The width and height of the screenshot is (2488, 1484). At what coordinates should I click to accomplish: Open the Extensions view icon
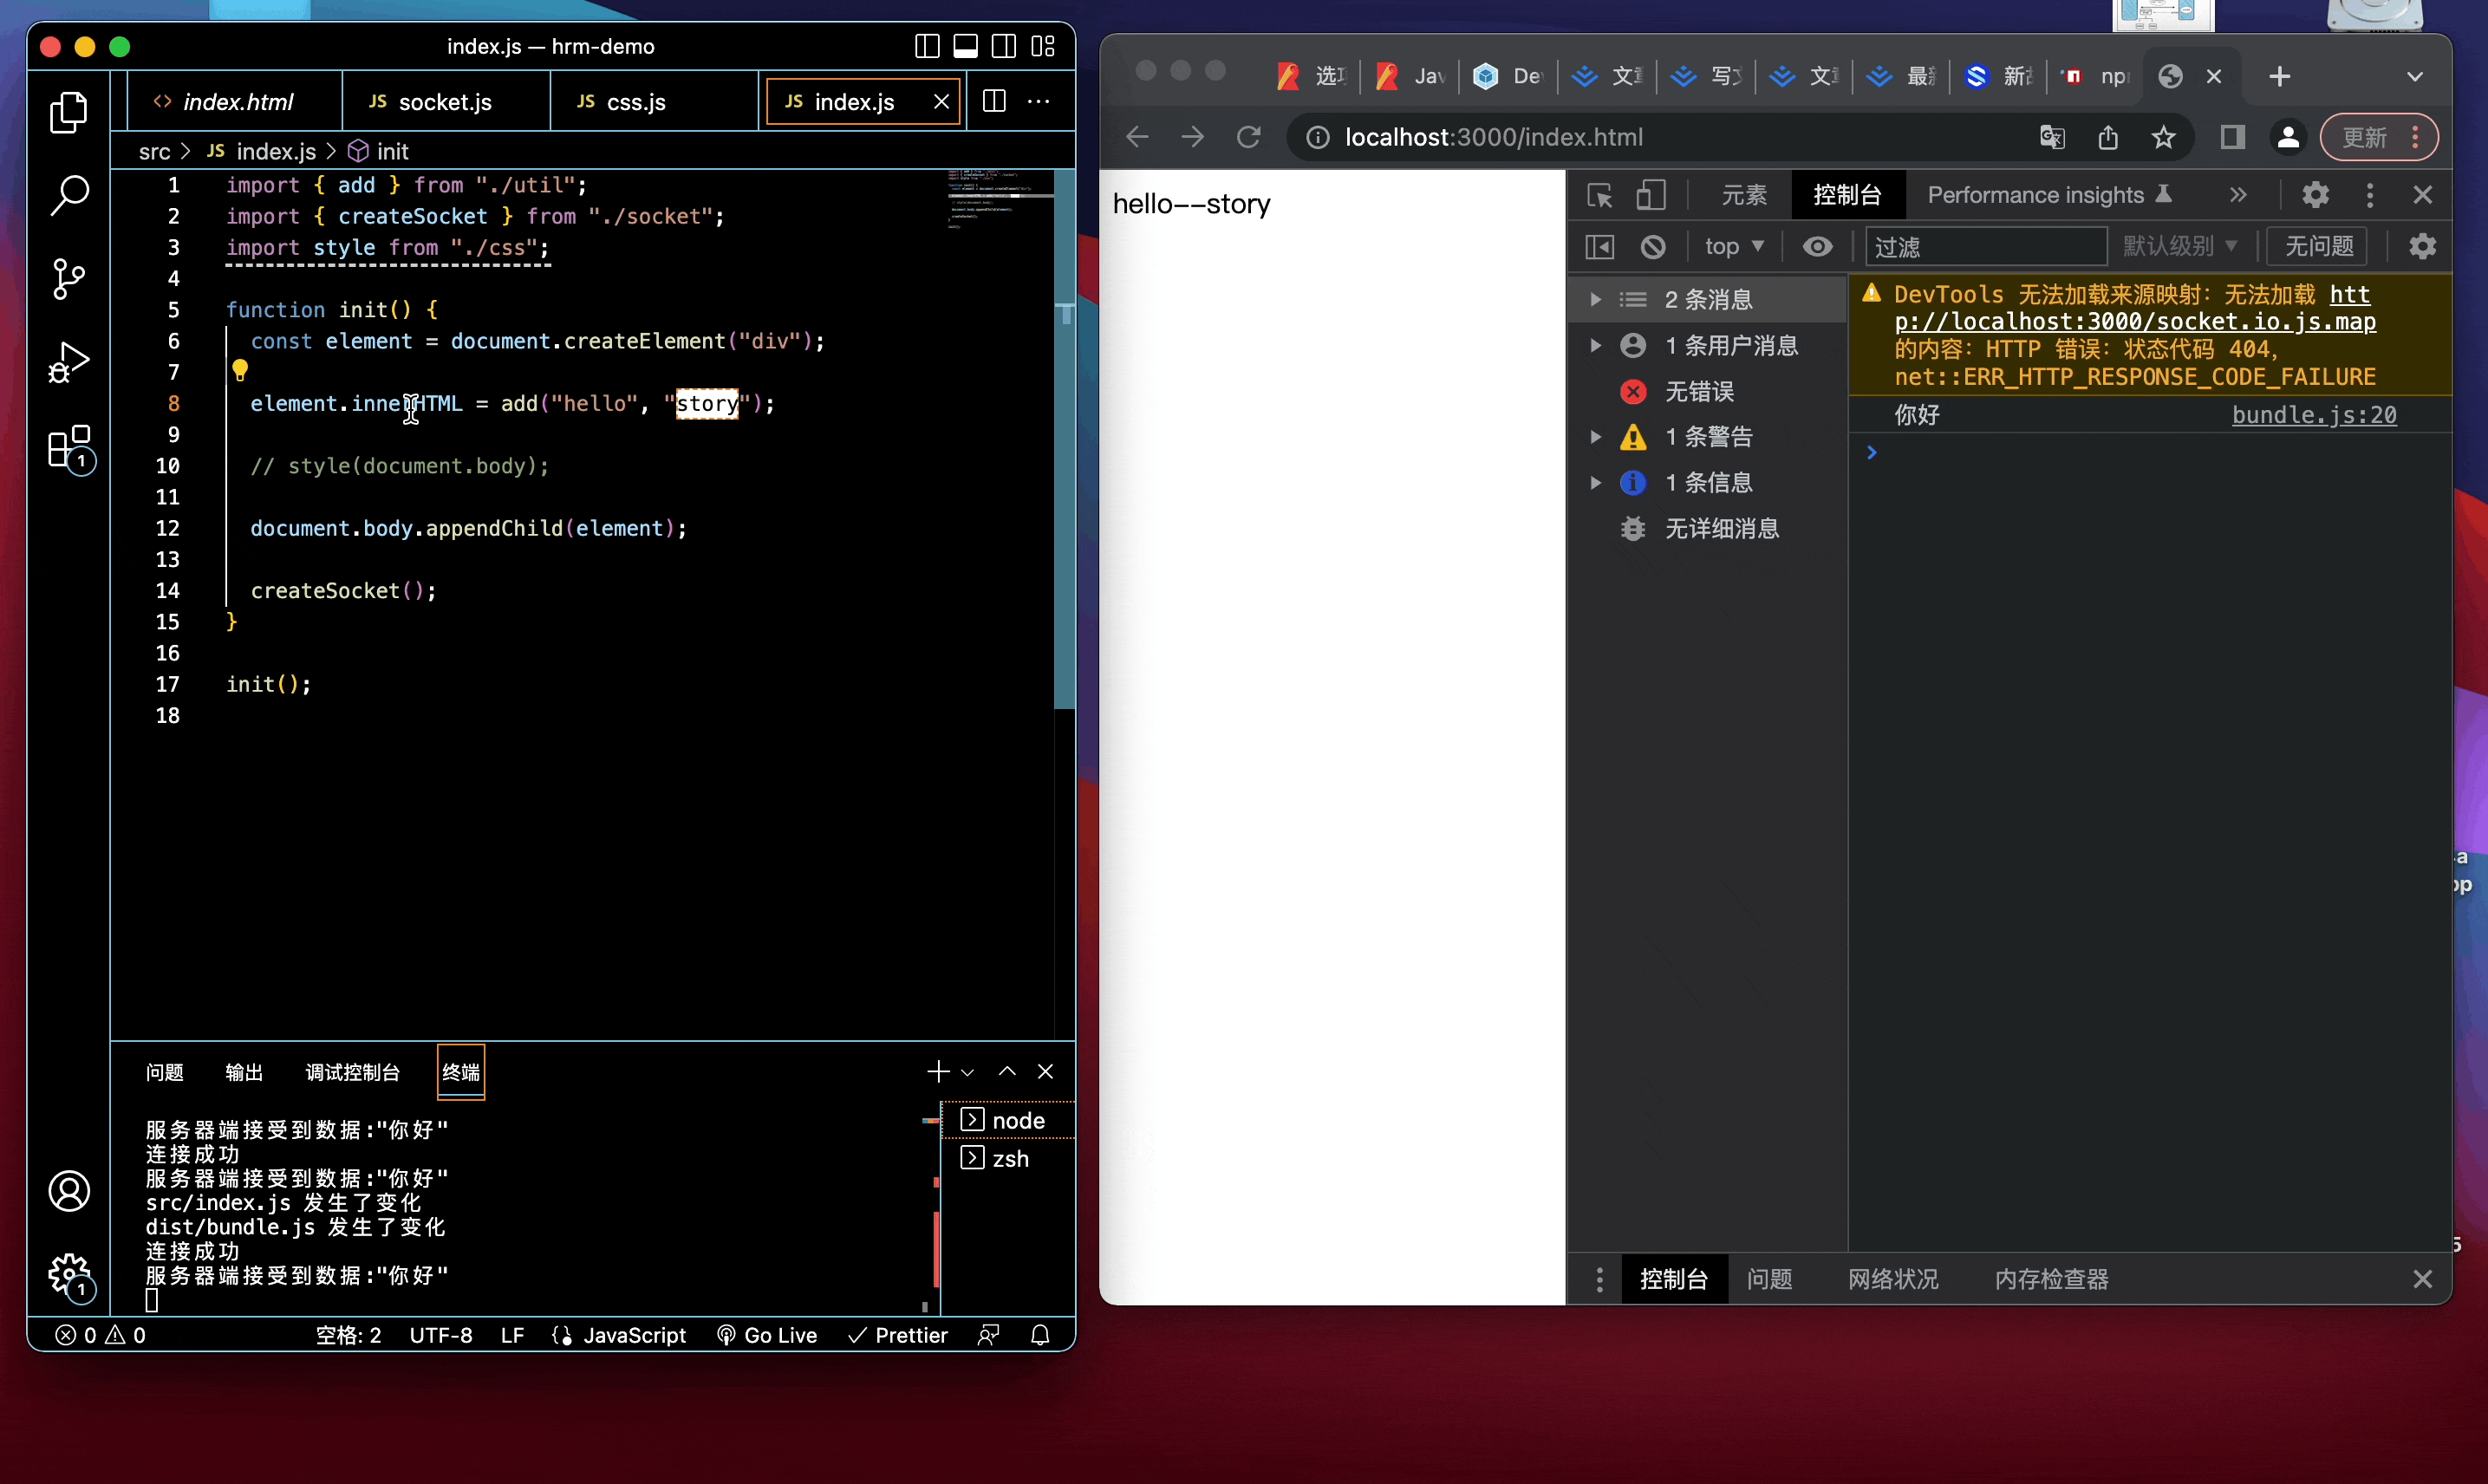(68, 447)
